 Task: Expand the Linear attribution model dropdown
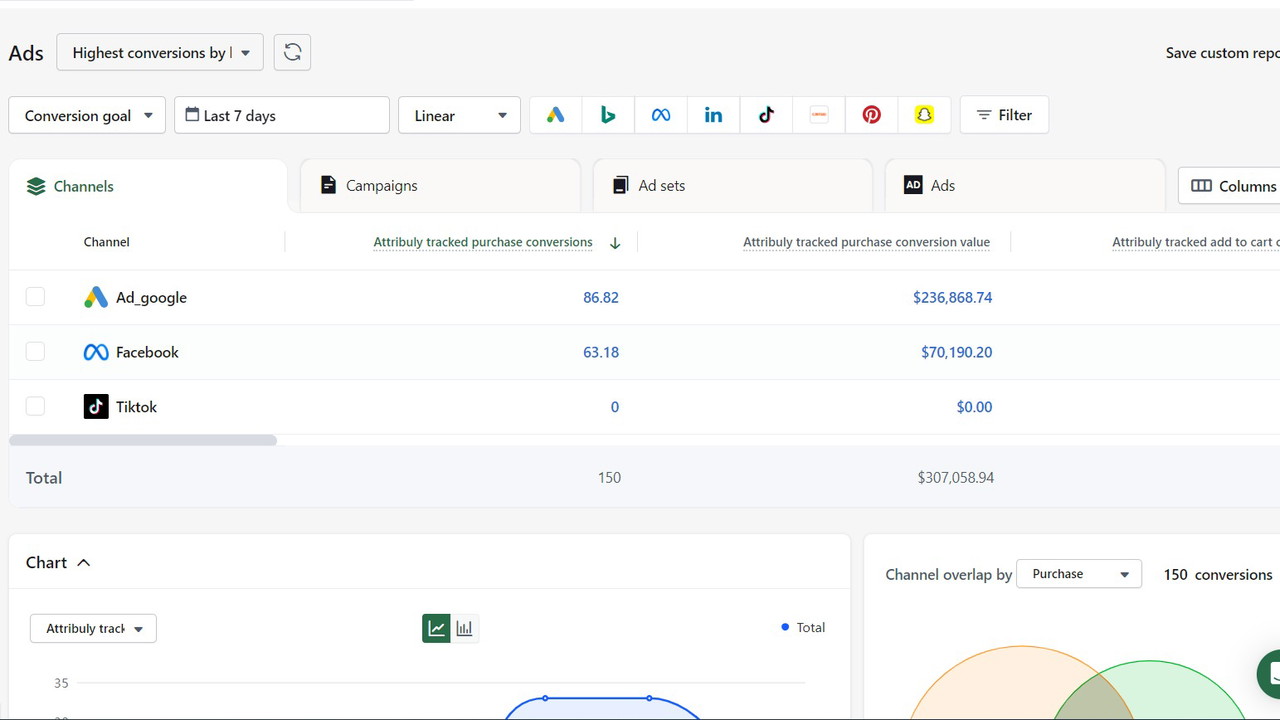(x=459, y=115)
